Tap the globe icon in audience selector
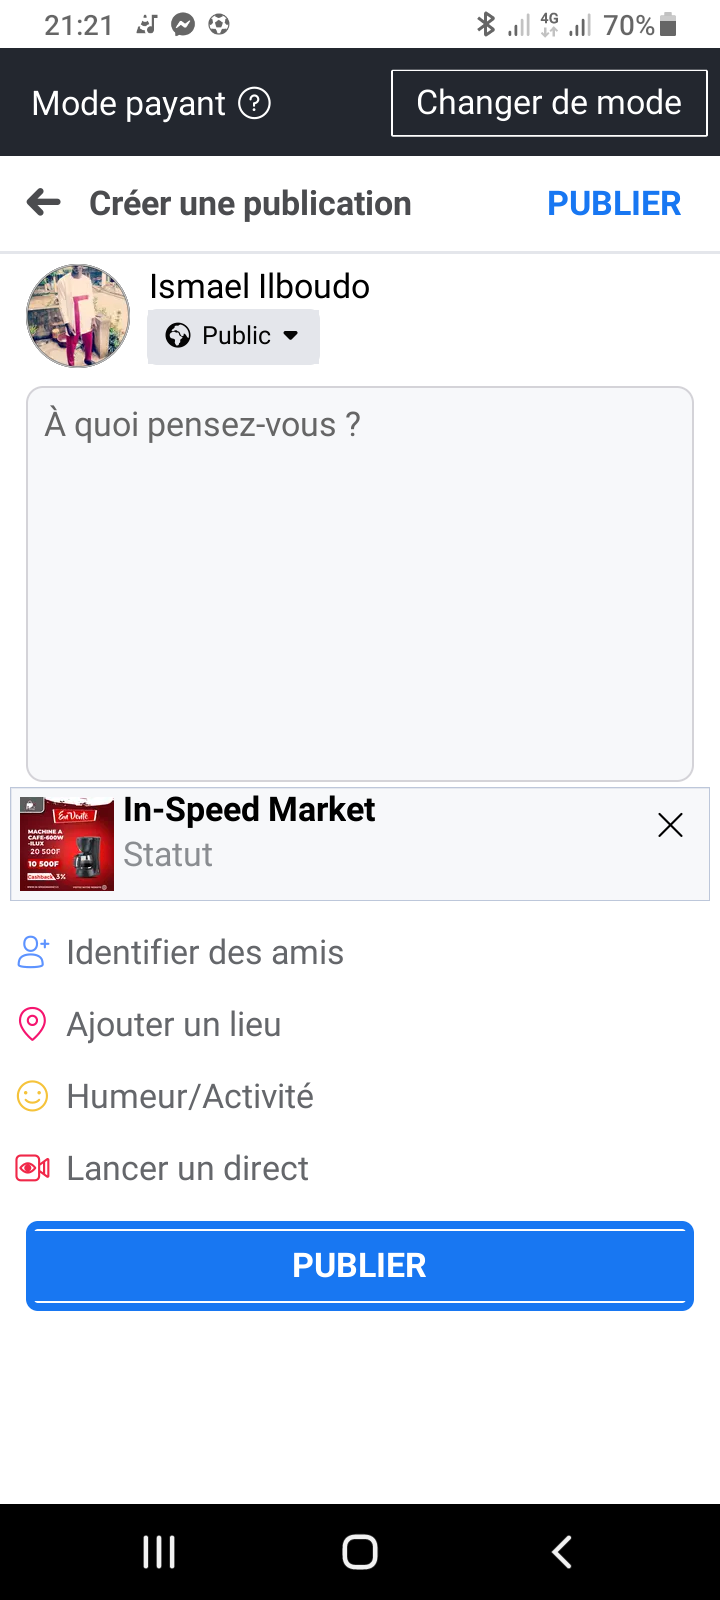 178,336
